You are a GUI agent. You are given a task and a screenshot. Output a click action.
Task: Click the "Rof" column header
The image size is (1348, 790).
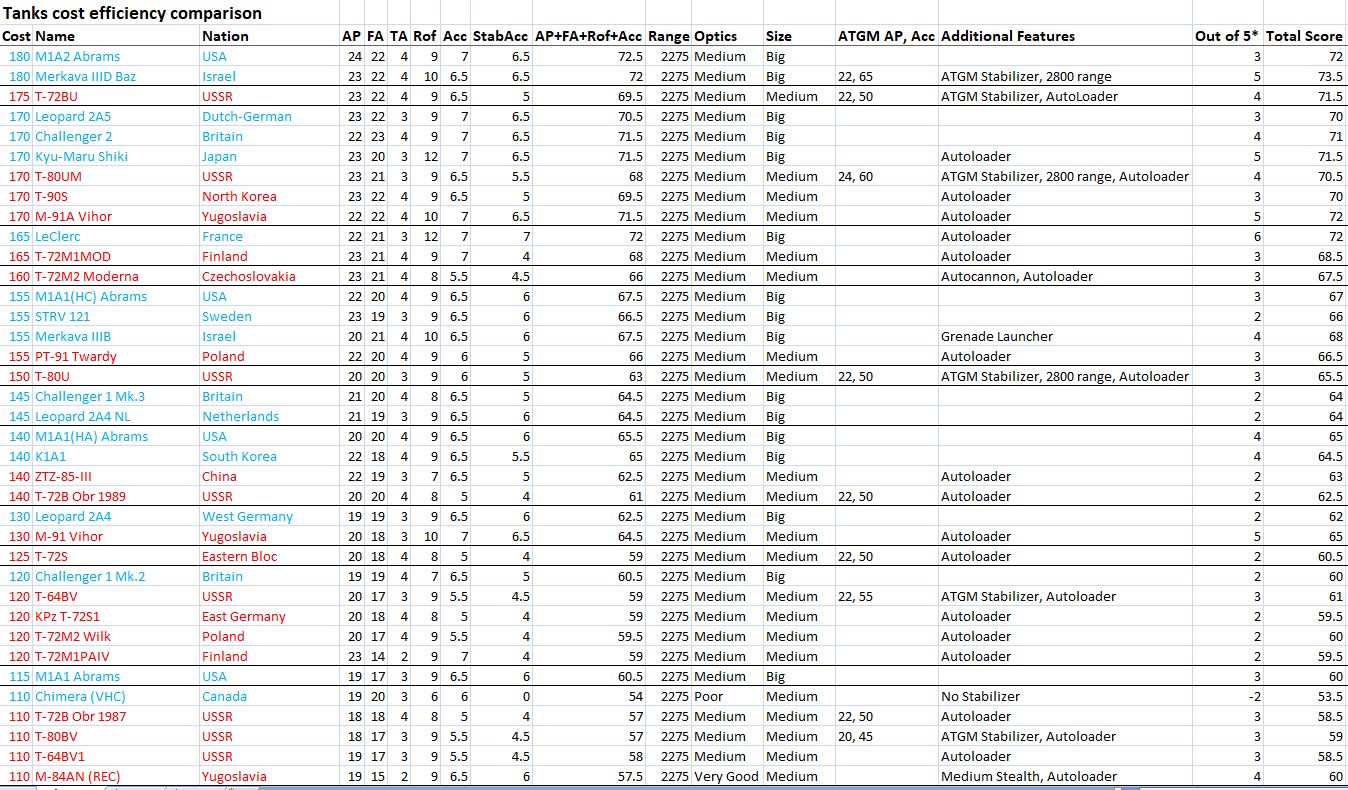(425, 36)
